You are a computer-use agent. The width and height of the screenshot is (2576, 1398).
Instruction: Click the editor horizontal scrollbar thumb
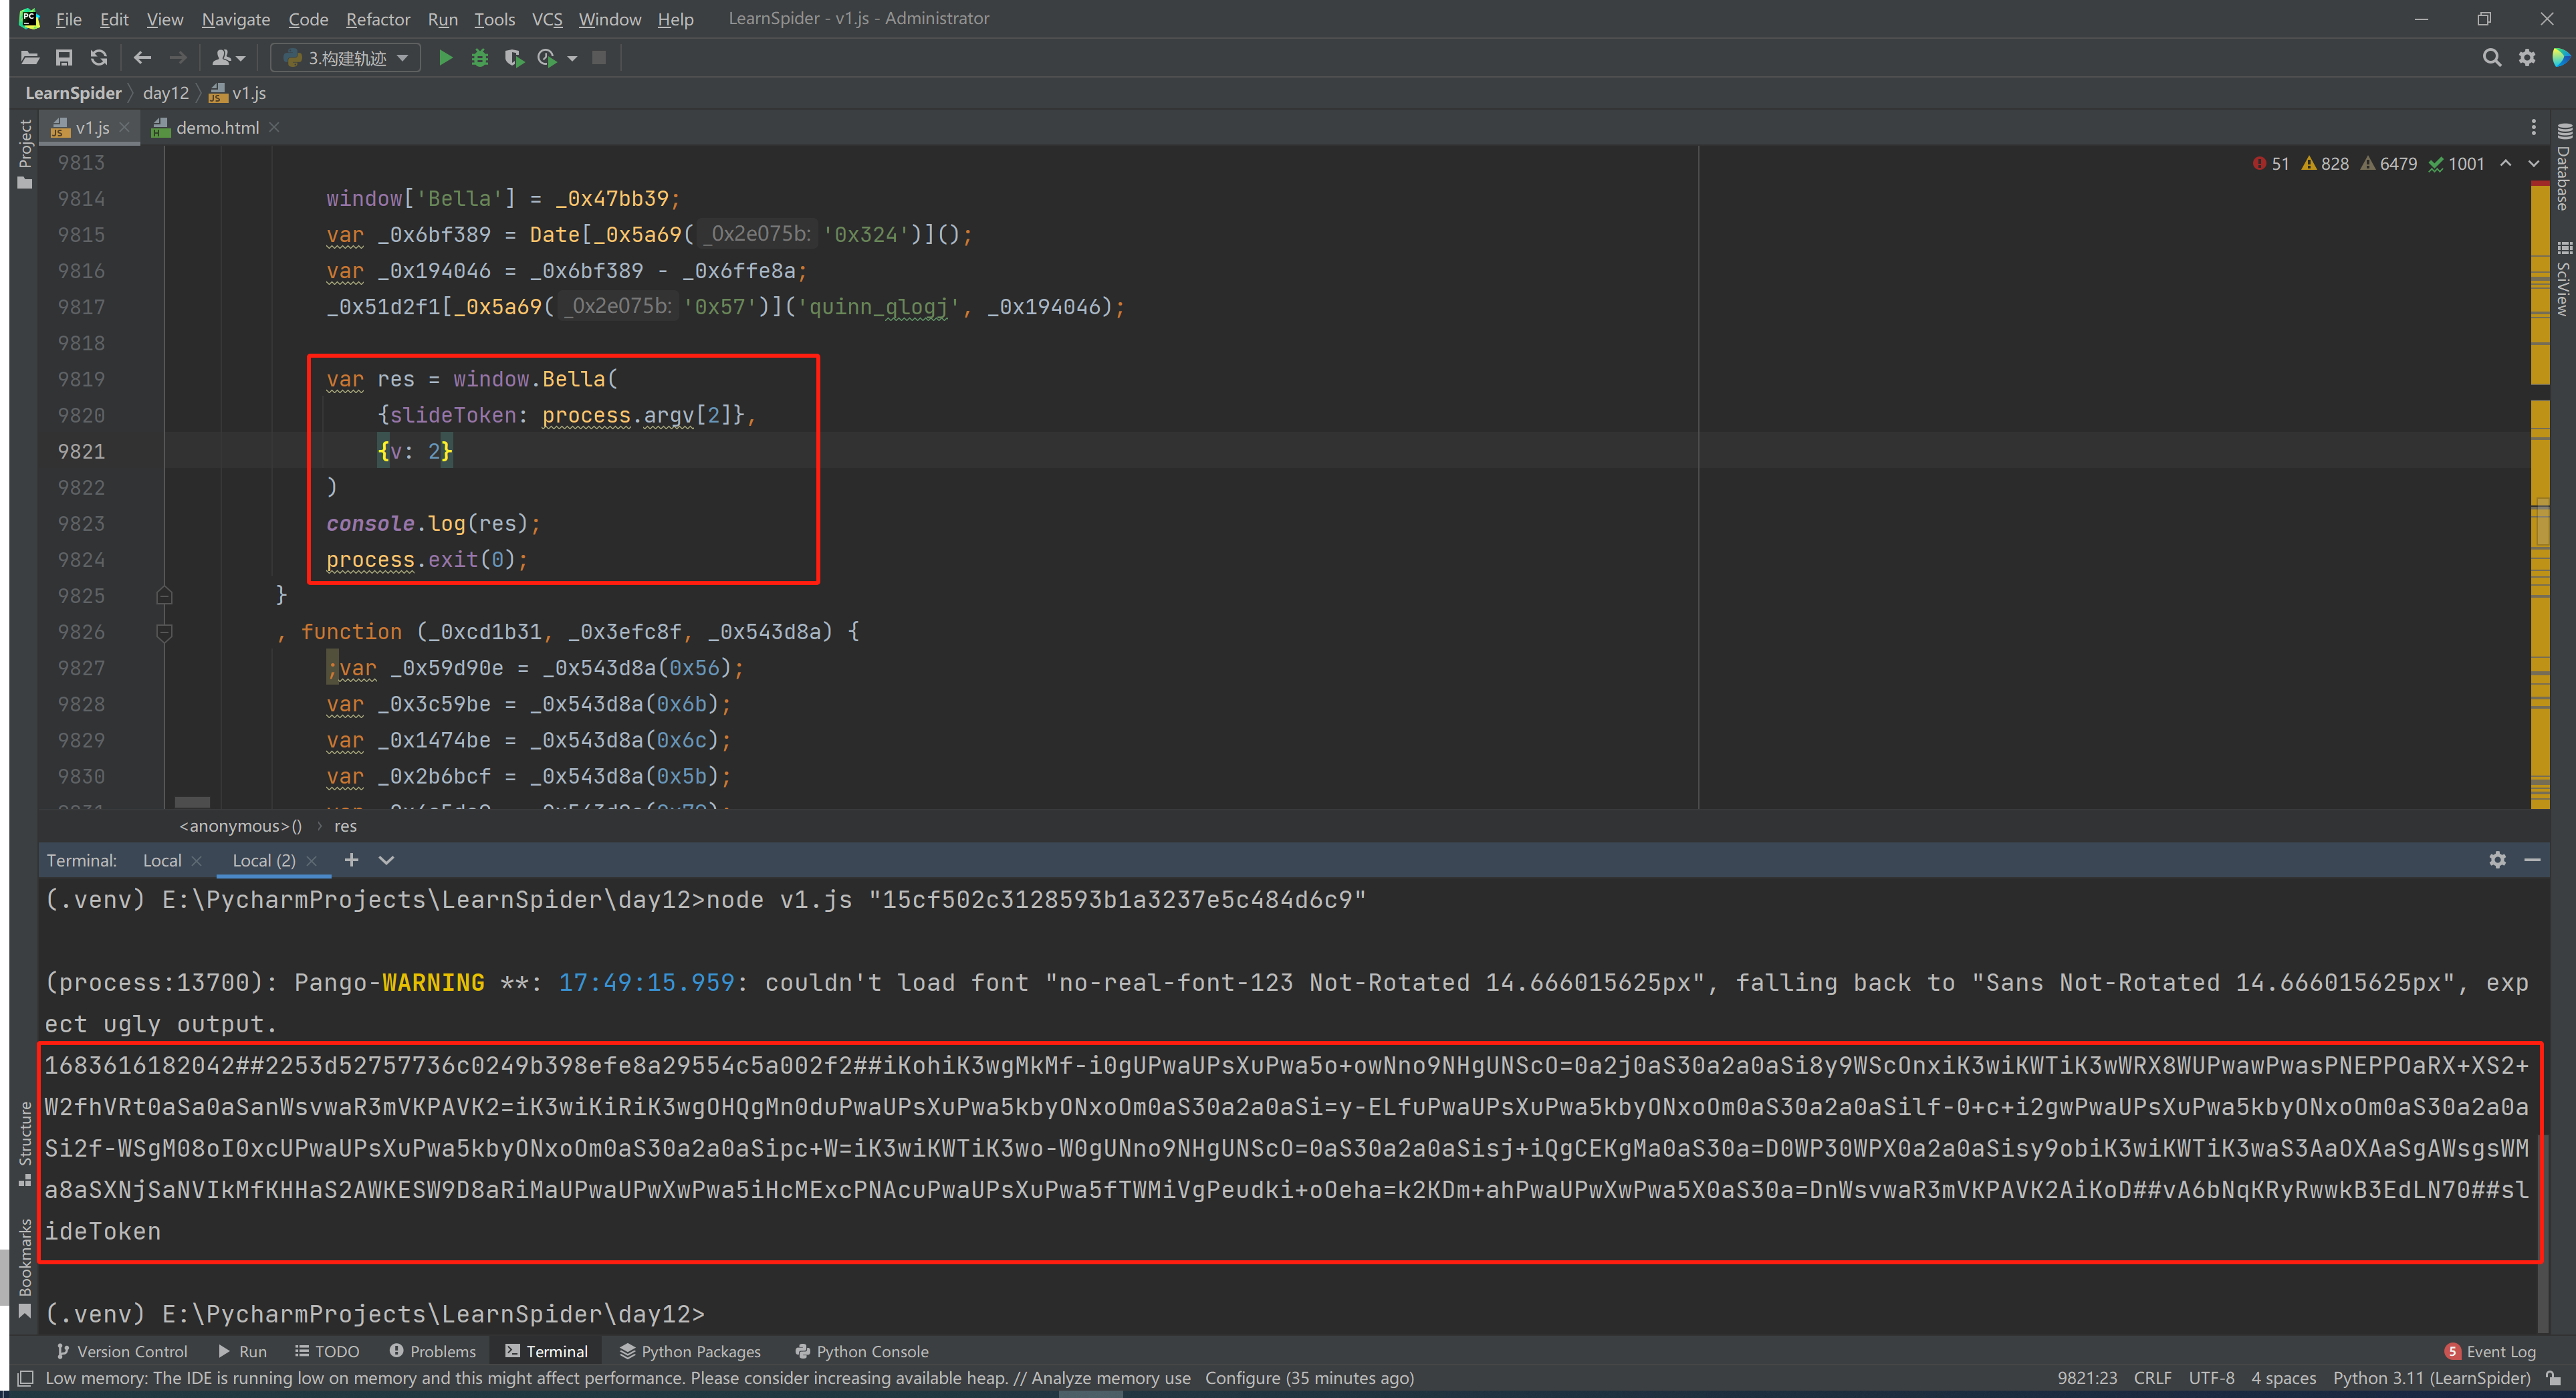click(x=192, y=802)
